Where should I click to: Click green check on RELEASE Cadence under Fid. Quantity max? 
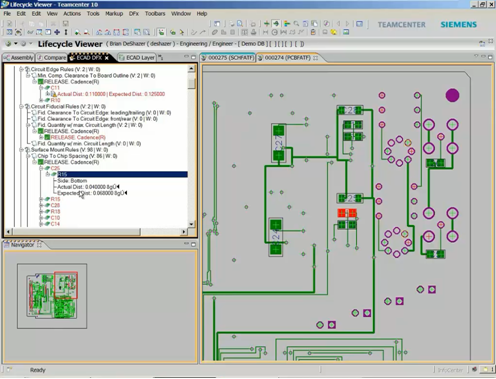(x=40, y=131)
